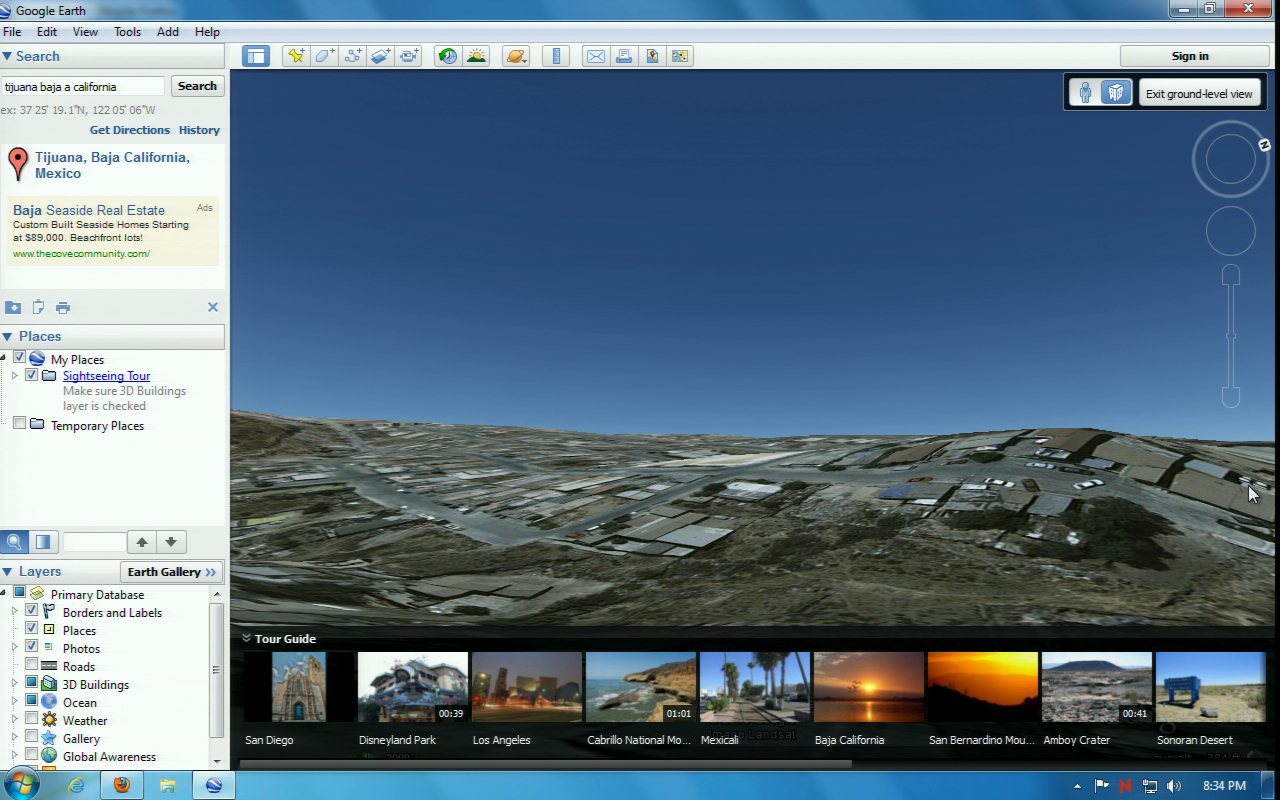Open the Tools menu
The width and height of the screenshot is (1280, 800).
point(127,32)
